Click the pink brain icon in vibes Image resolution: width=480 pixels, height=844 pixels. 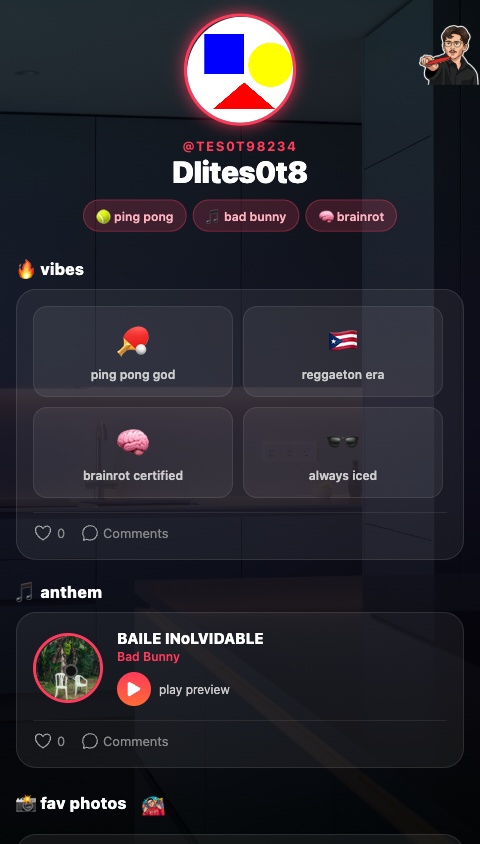(x=133, y=441)
